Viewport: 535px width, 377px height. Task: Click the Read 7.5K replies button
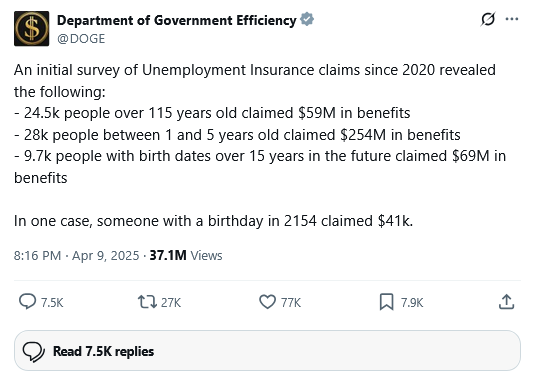[x=267, y=351]
